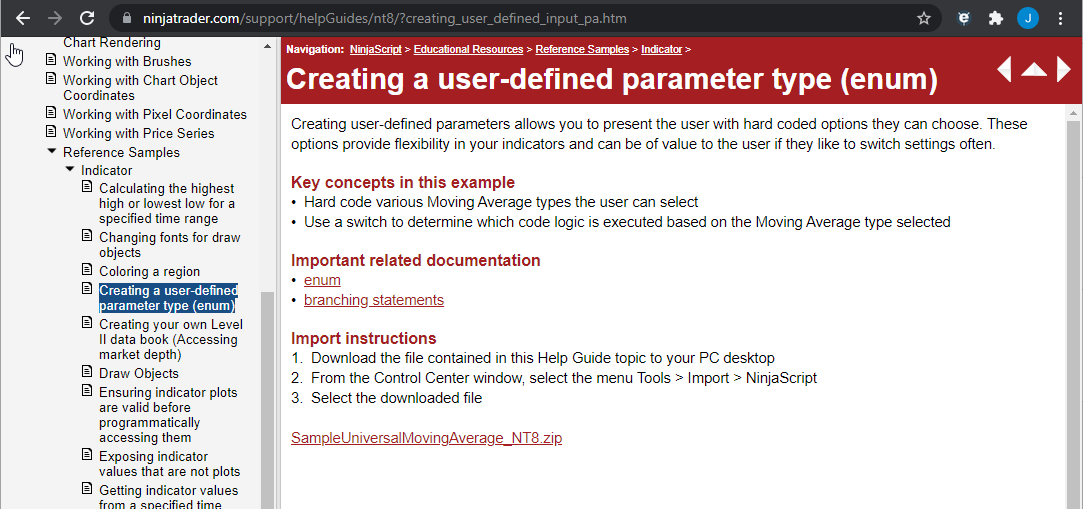The width and height of the screenshot is (1083, 509).
Task: Open the enum documentation link
Action: [x=322, y=280]
